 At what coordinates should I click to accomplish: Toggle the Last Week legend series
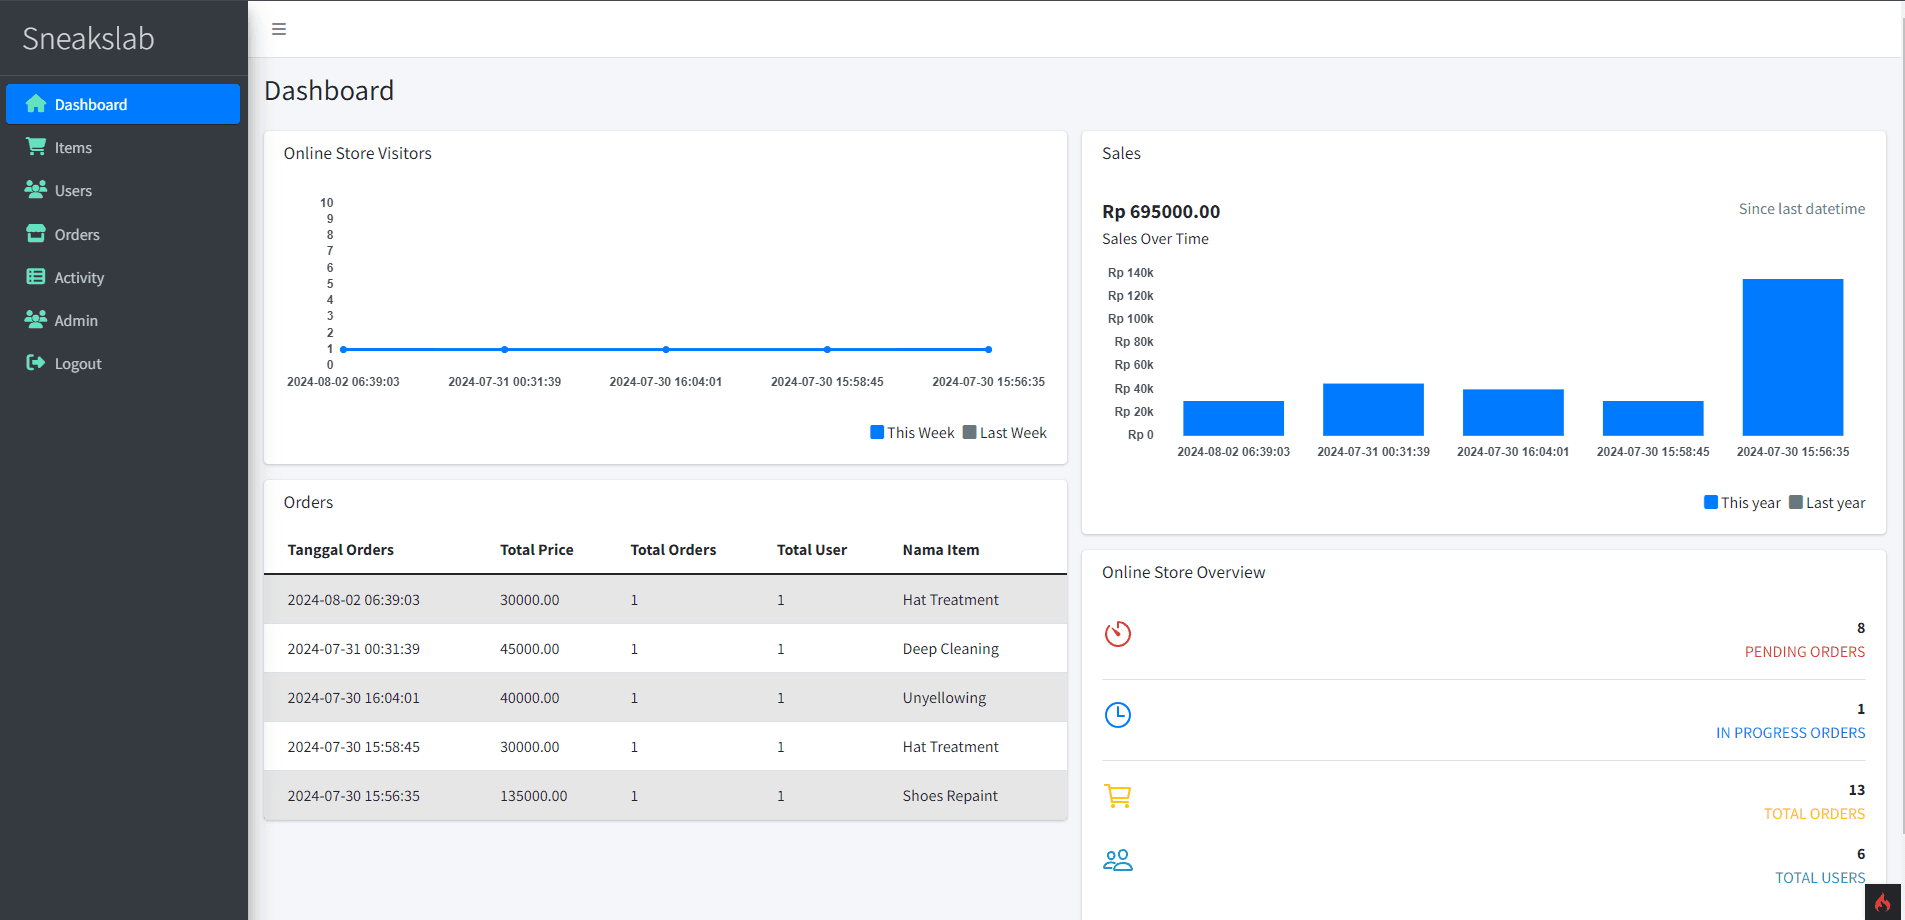(x=1005, y=433)
